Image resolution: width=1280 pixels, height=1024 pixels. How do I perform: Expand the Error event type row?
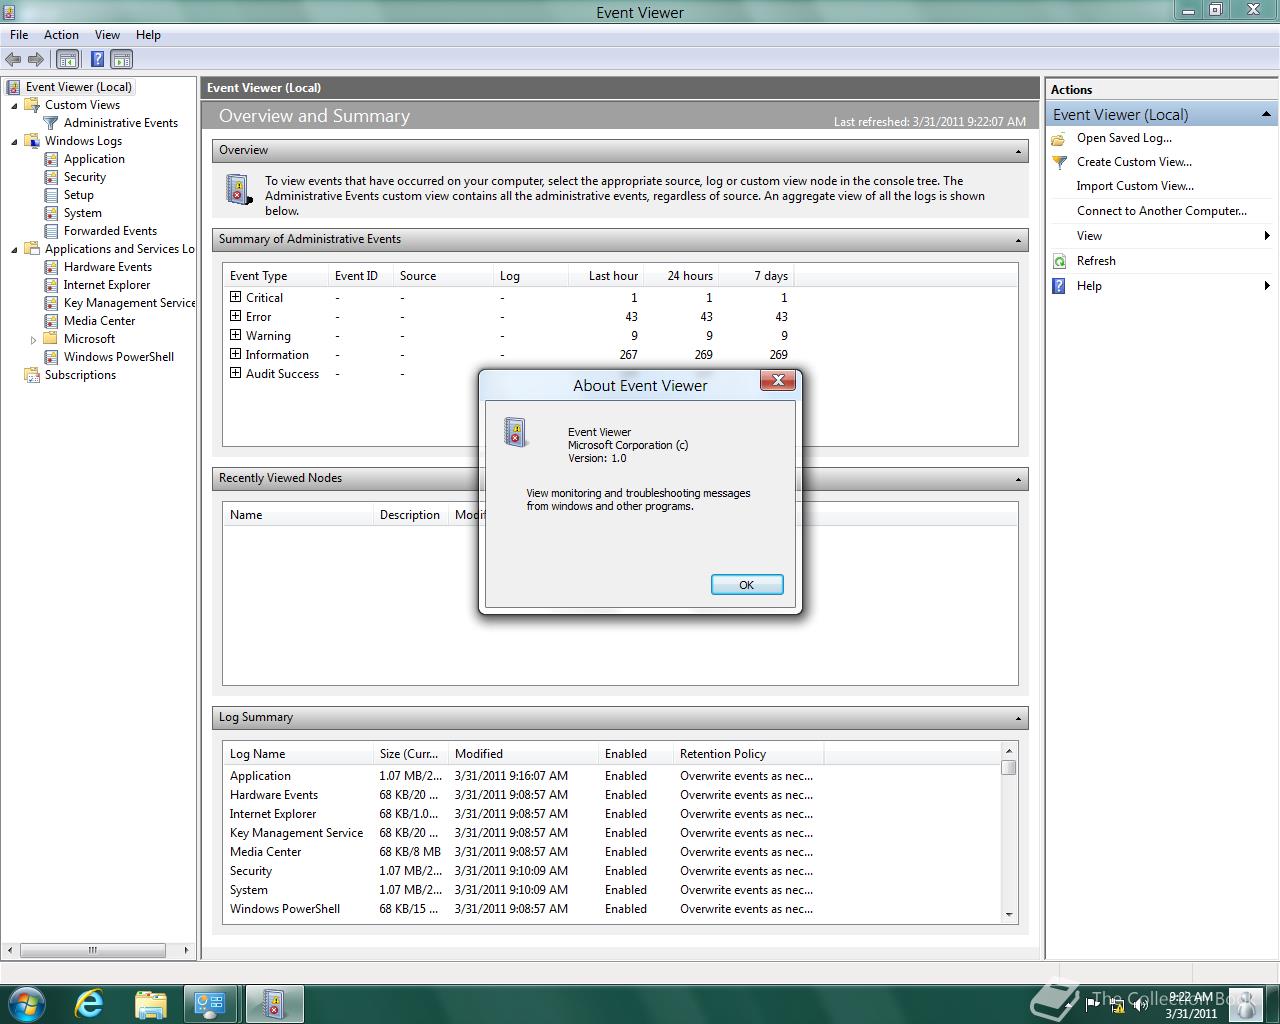coord(236,316)
